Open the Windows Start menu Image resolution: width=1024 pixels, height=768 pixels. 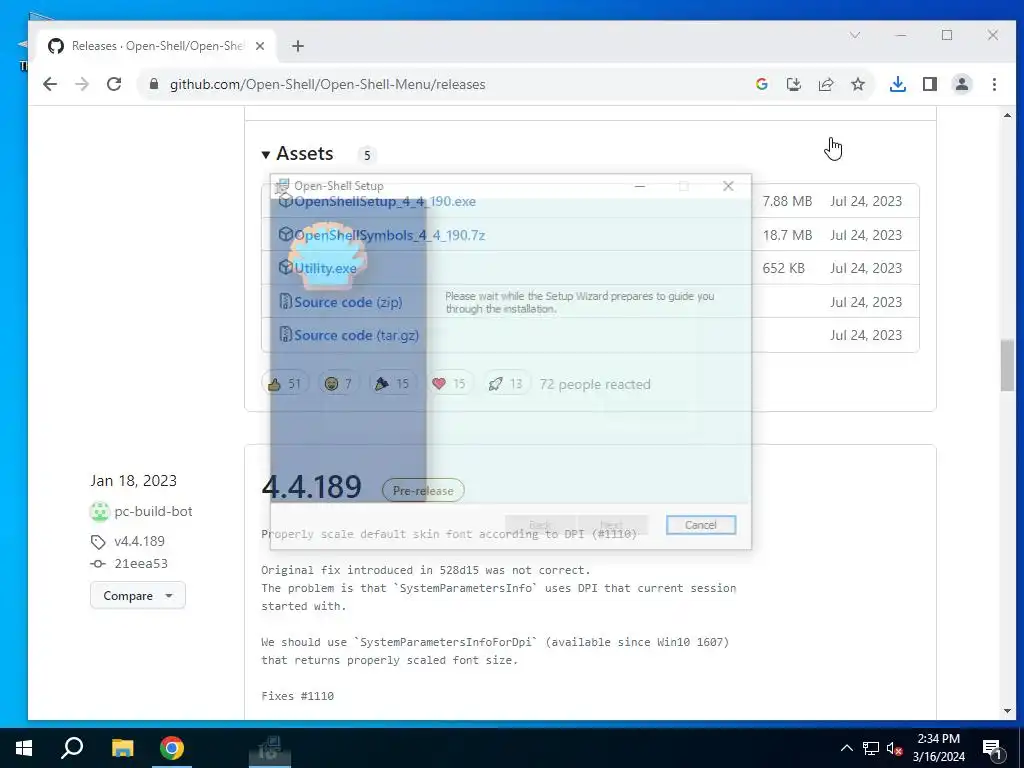24,748
